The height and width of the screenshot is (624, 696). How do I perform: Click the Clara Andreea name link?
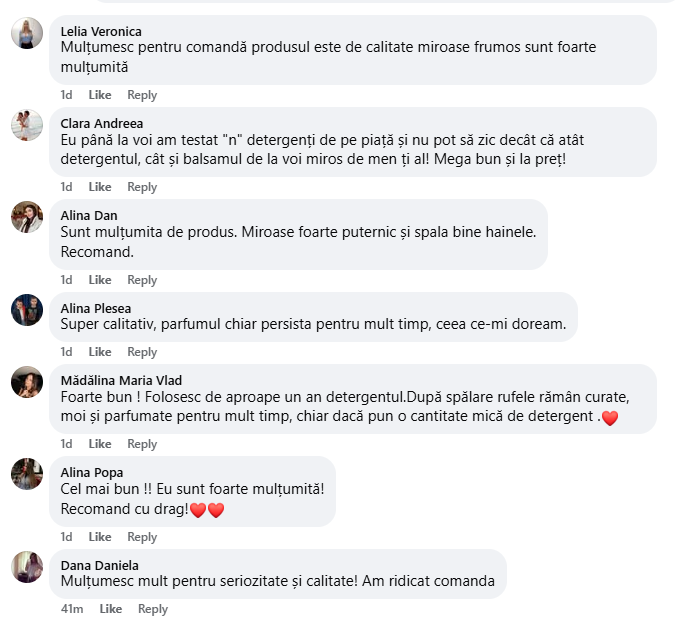101,123
